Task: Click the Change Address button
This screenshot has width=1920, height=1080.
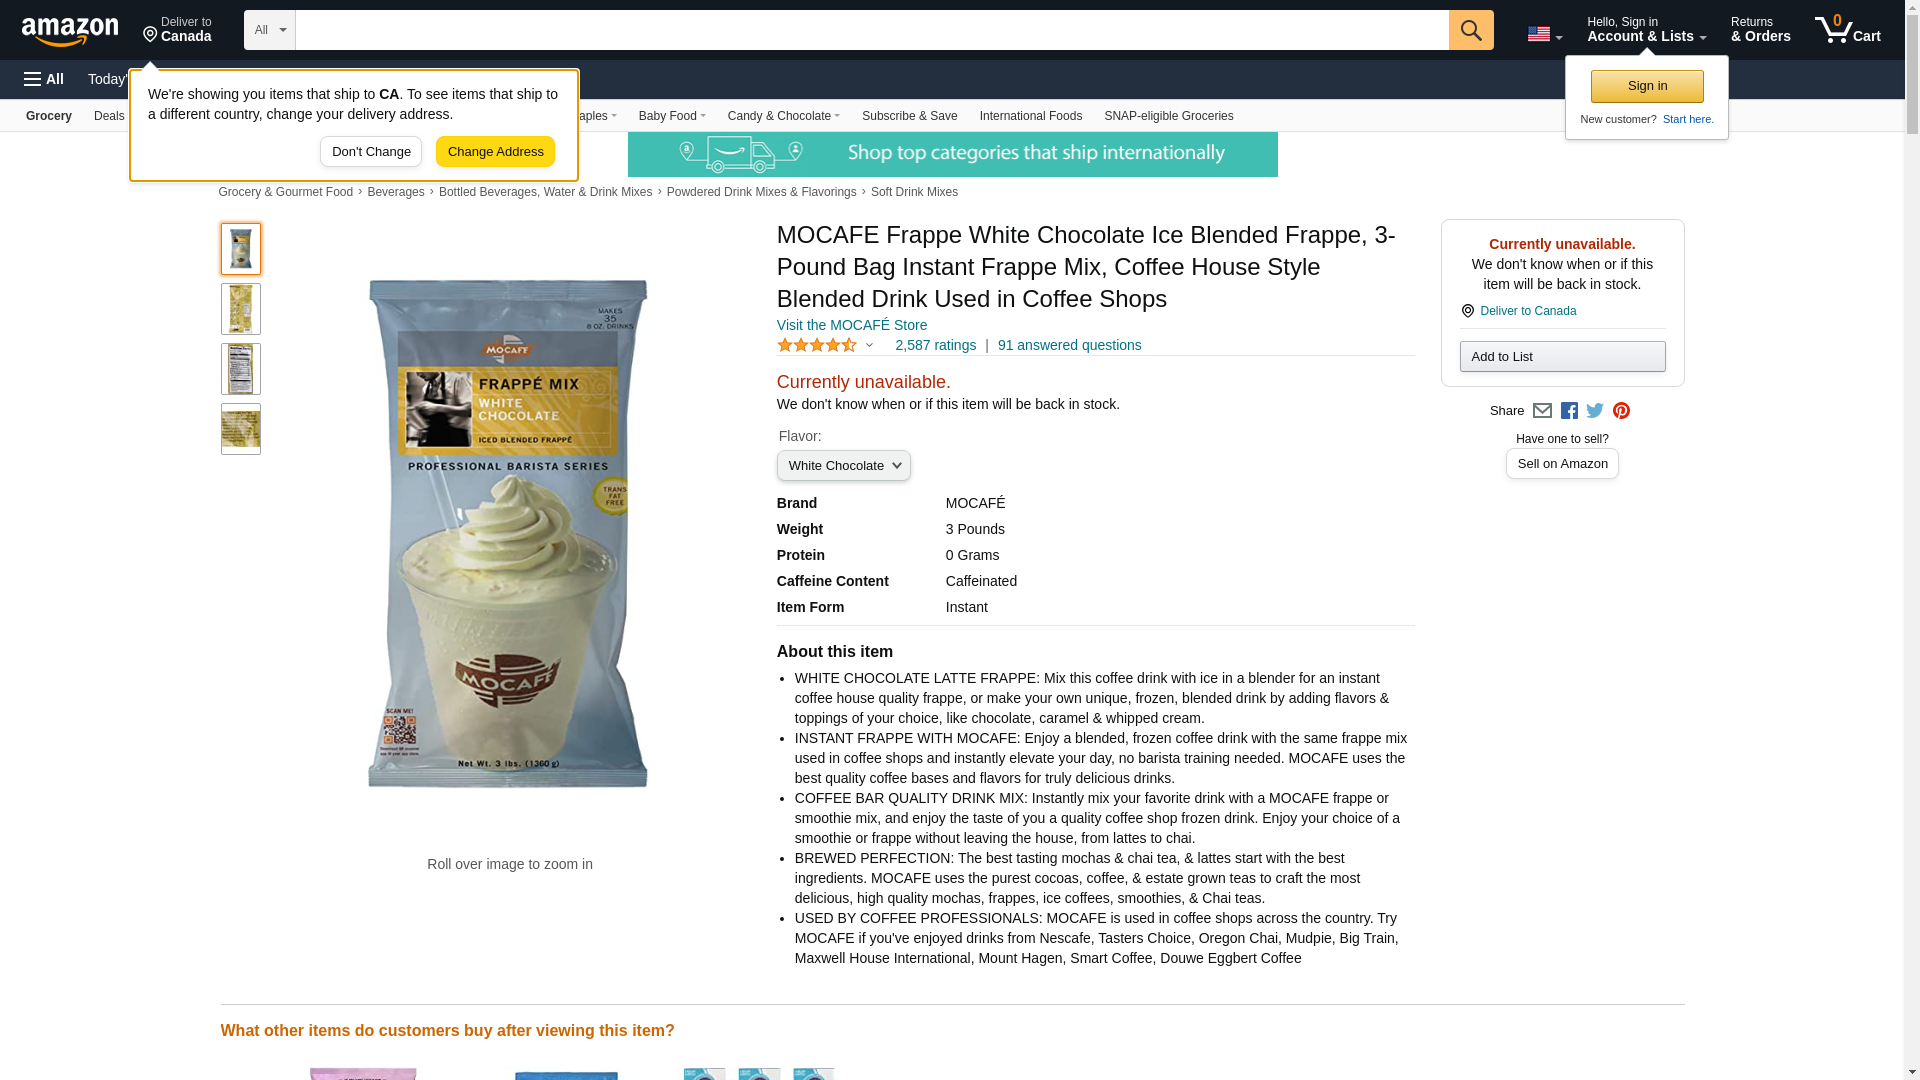Action: [495, 152]
